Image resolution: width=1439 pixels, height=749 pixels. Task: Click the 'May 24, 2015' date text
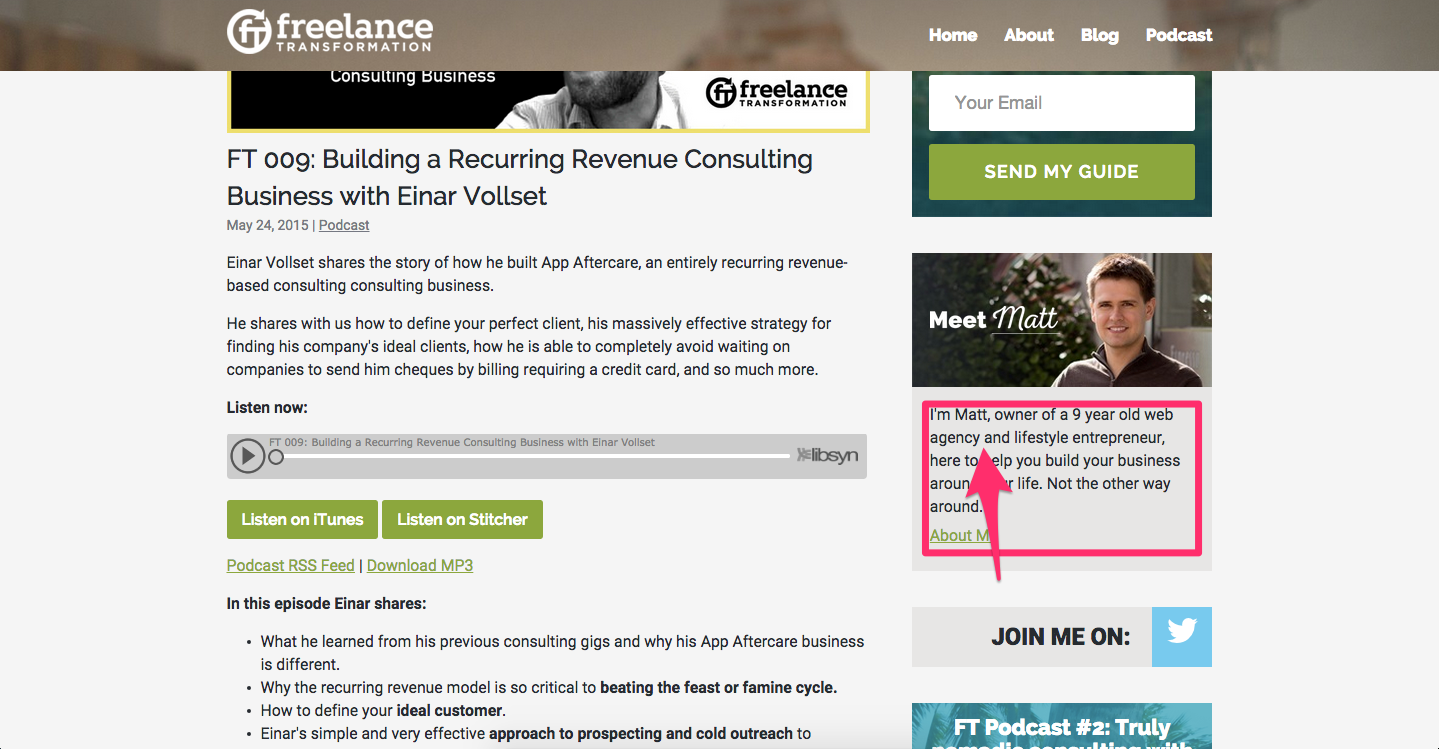tap(267, 226)
